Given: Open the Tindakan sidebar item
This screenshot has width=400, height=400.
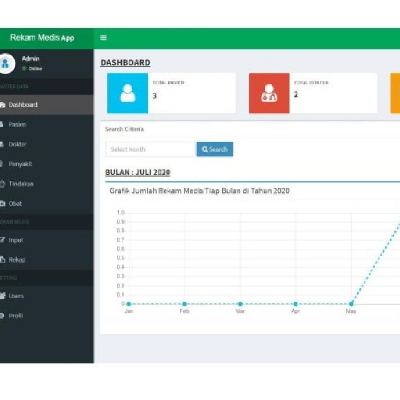Looking at the screenshot, I should click(x=47, y=184).
